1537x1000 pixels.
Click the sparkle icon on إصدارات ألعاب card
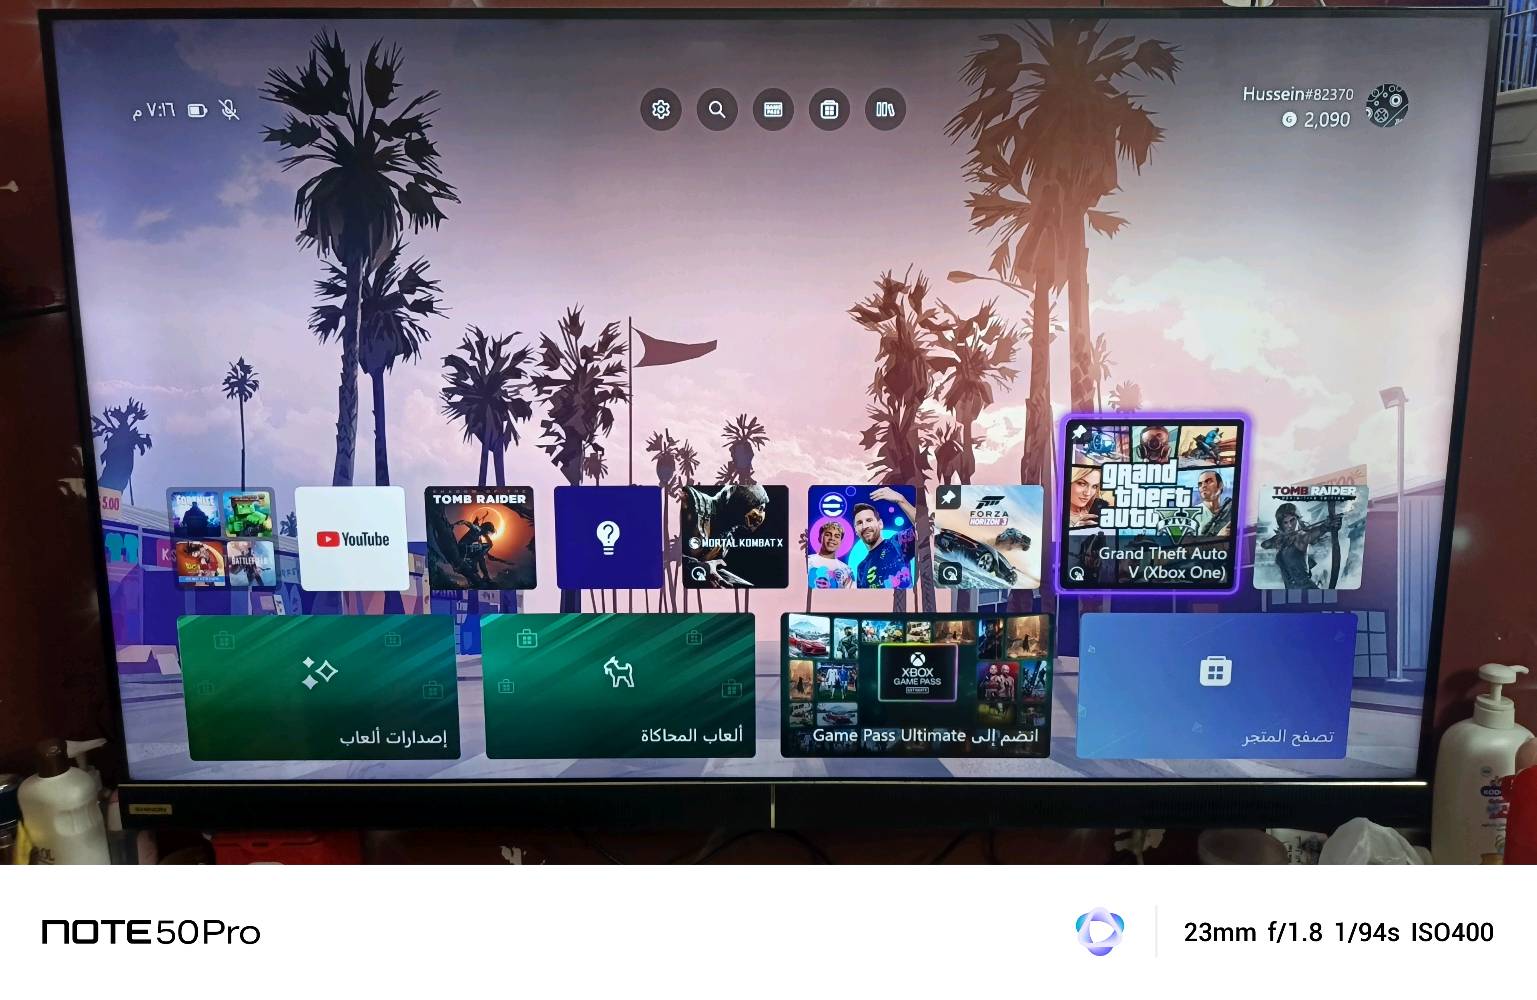[319, 672]
